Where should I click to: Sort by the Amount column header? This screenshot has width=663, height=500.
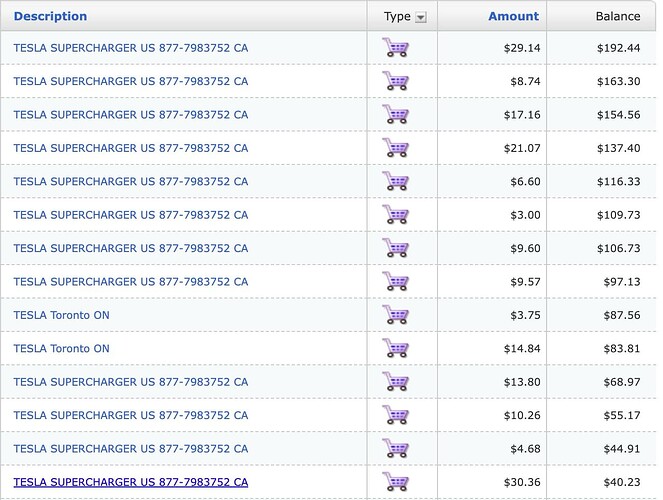pyautogui.click(x=513, y=16)
